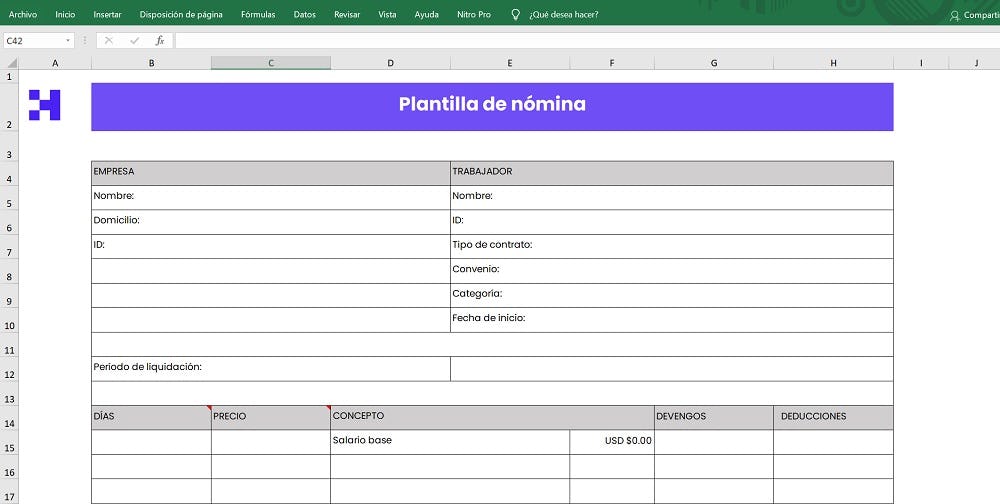Open the Insertar ribbon tab
1000x504 pixels.
pyautogui.click(x=107, y=14)
